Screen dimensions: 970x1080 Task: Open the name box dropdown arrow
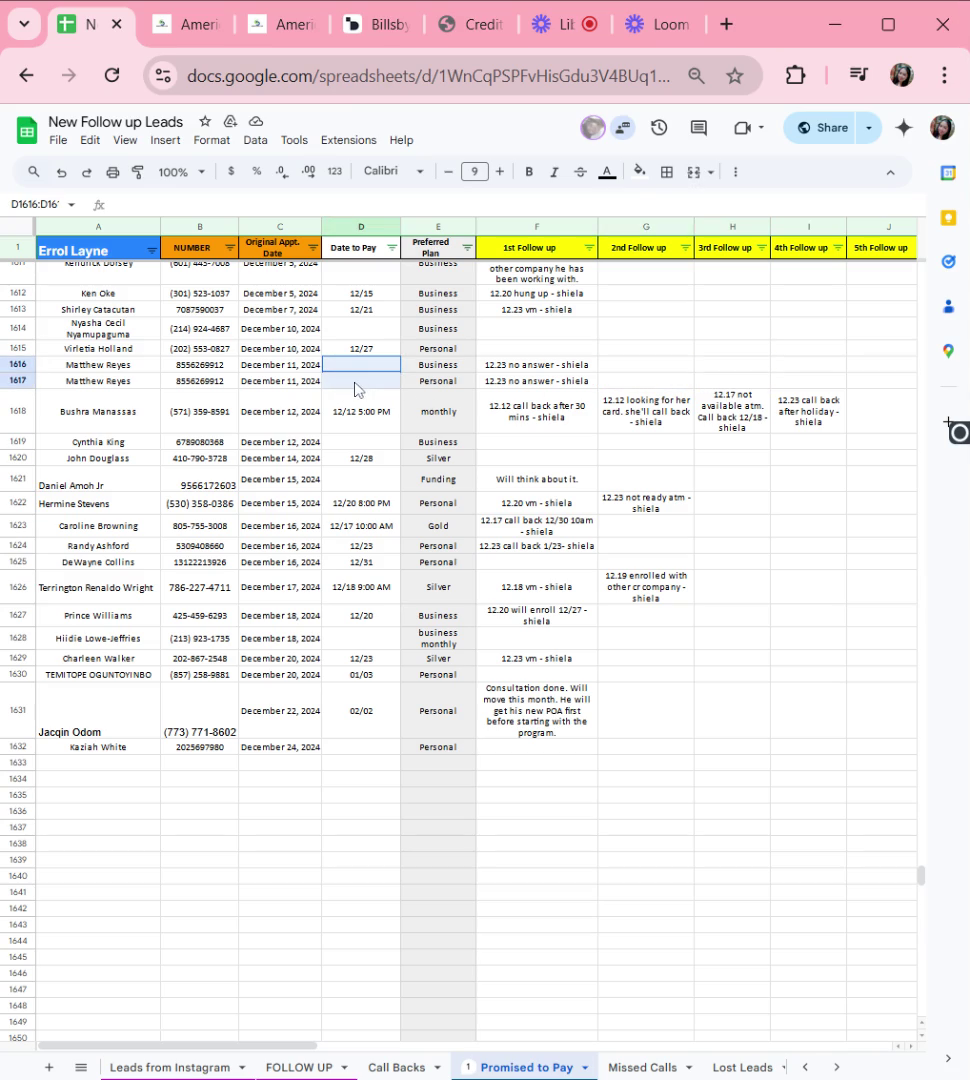click(71, 205)
